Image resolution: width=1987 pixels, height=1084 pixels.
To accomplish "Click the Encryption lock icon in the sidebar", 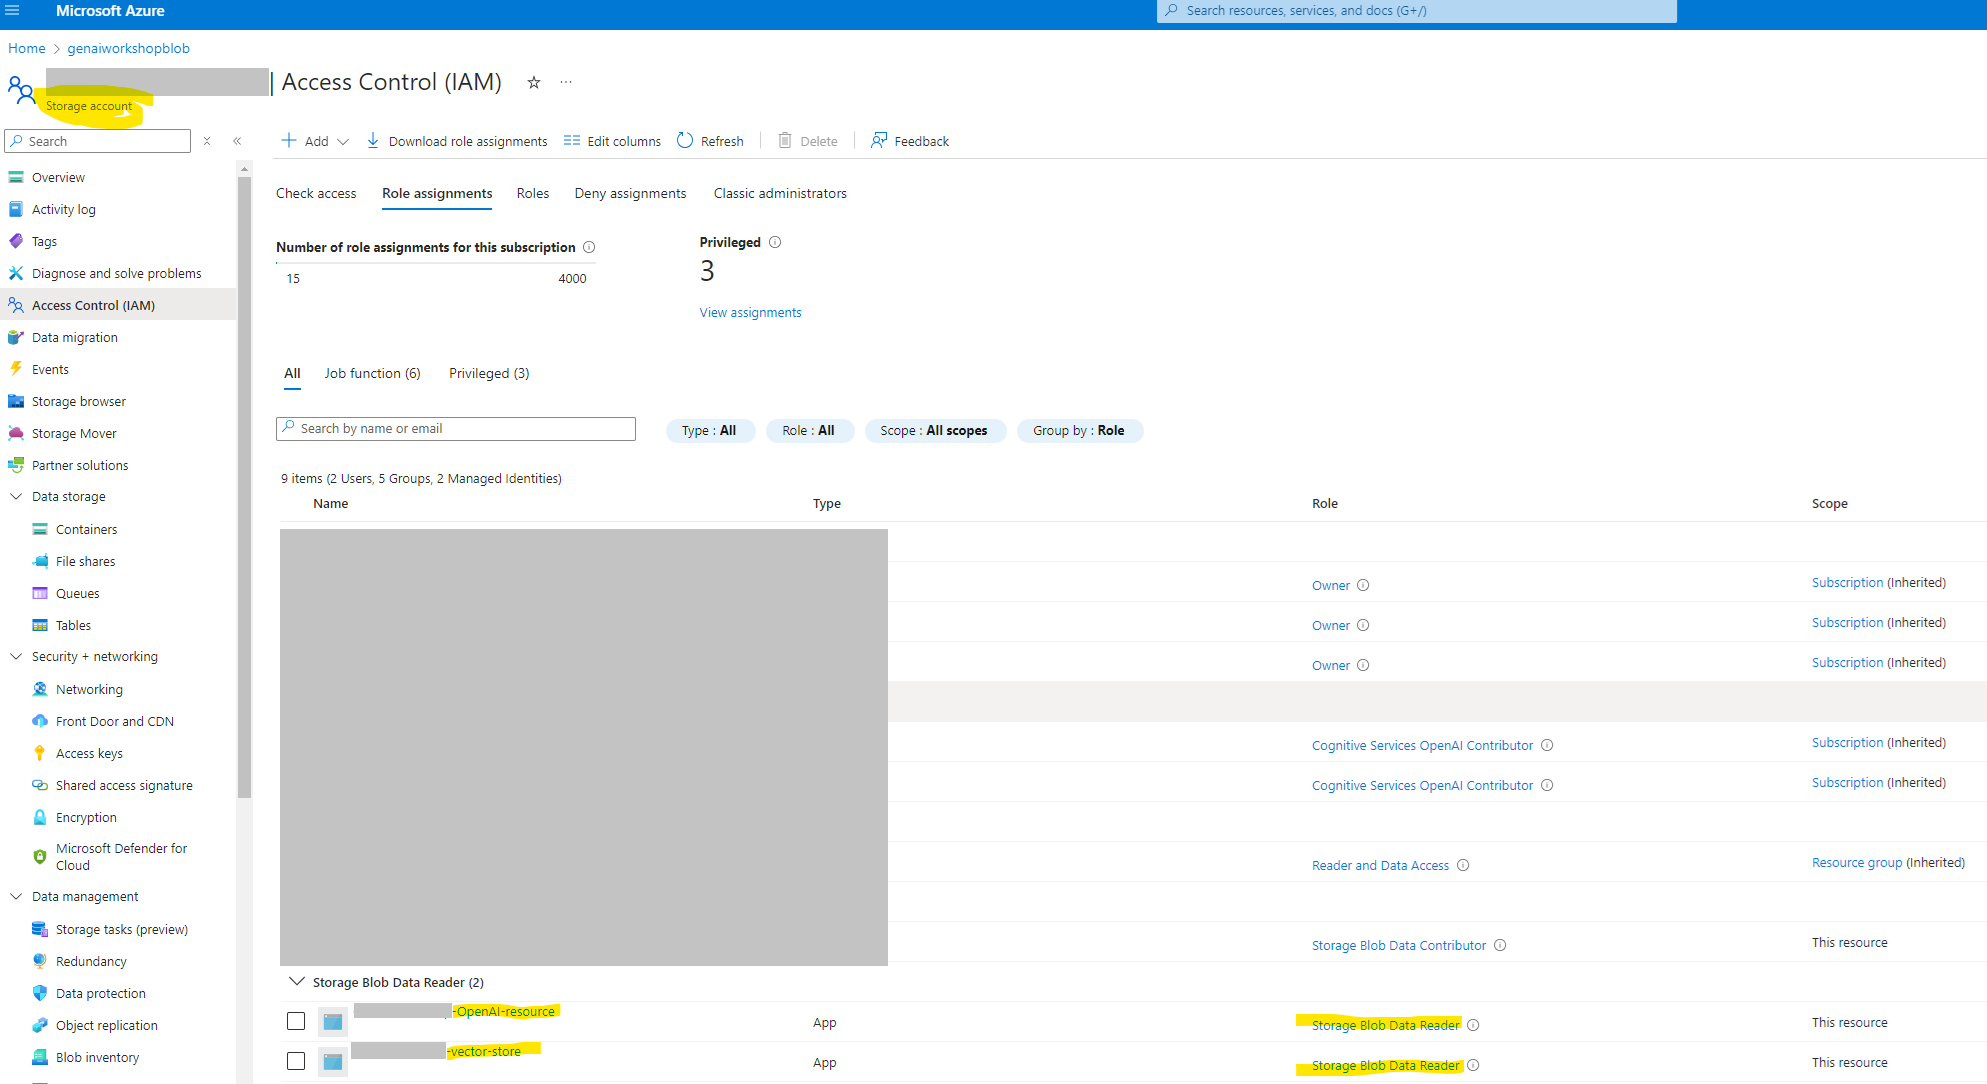I will pyautogui.click(x=40, y=817).
